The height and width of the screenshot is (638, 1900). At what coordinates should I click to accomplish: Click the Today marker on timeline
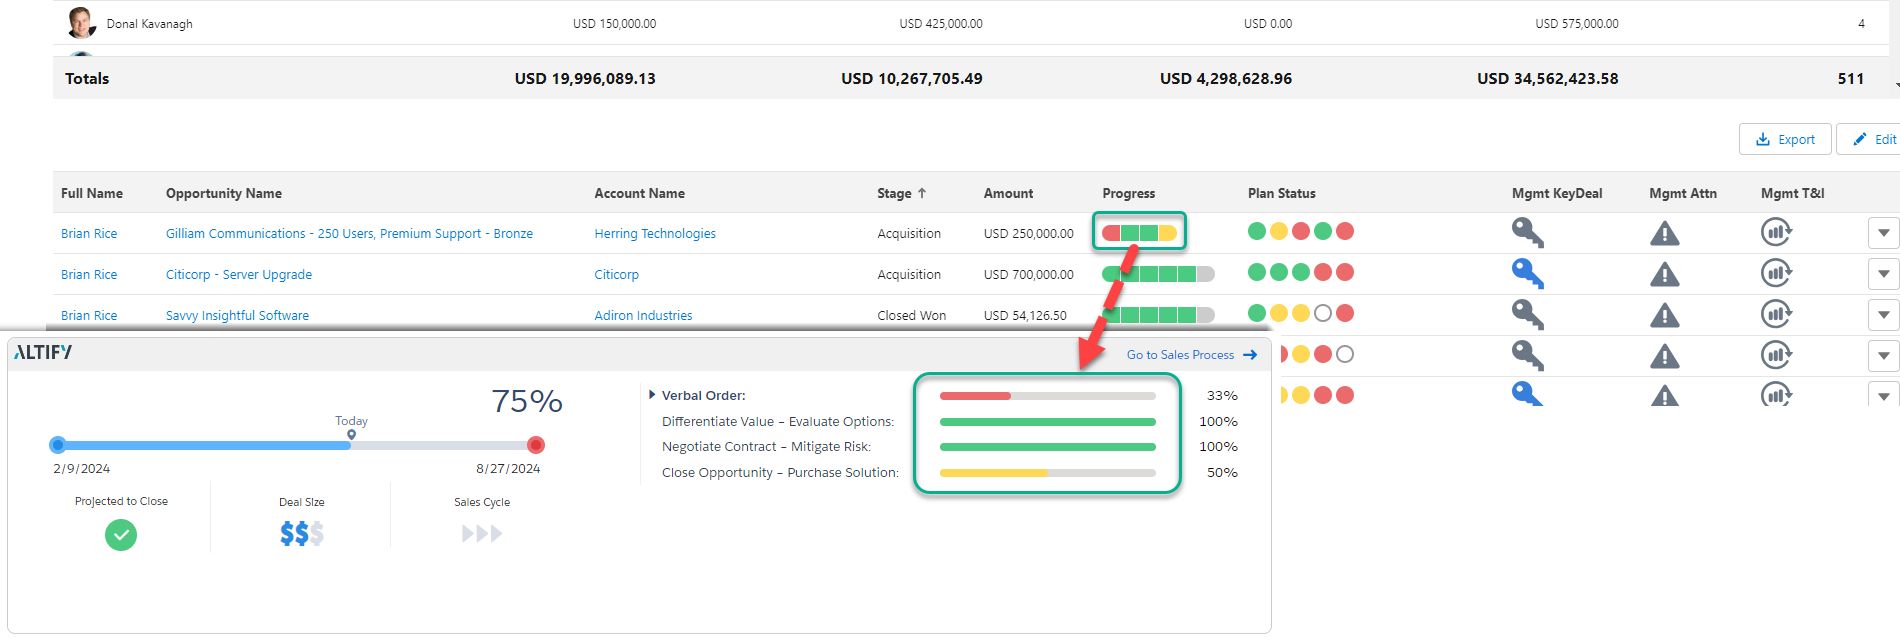coord(351,434)
